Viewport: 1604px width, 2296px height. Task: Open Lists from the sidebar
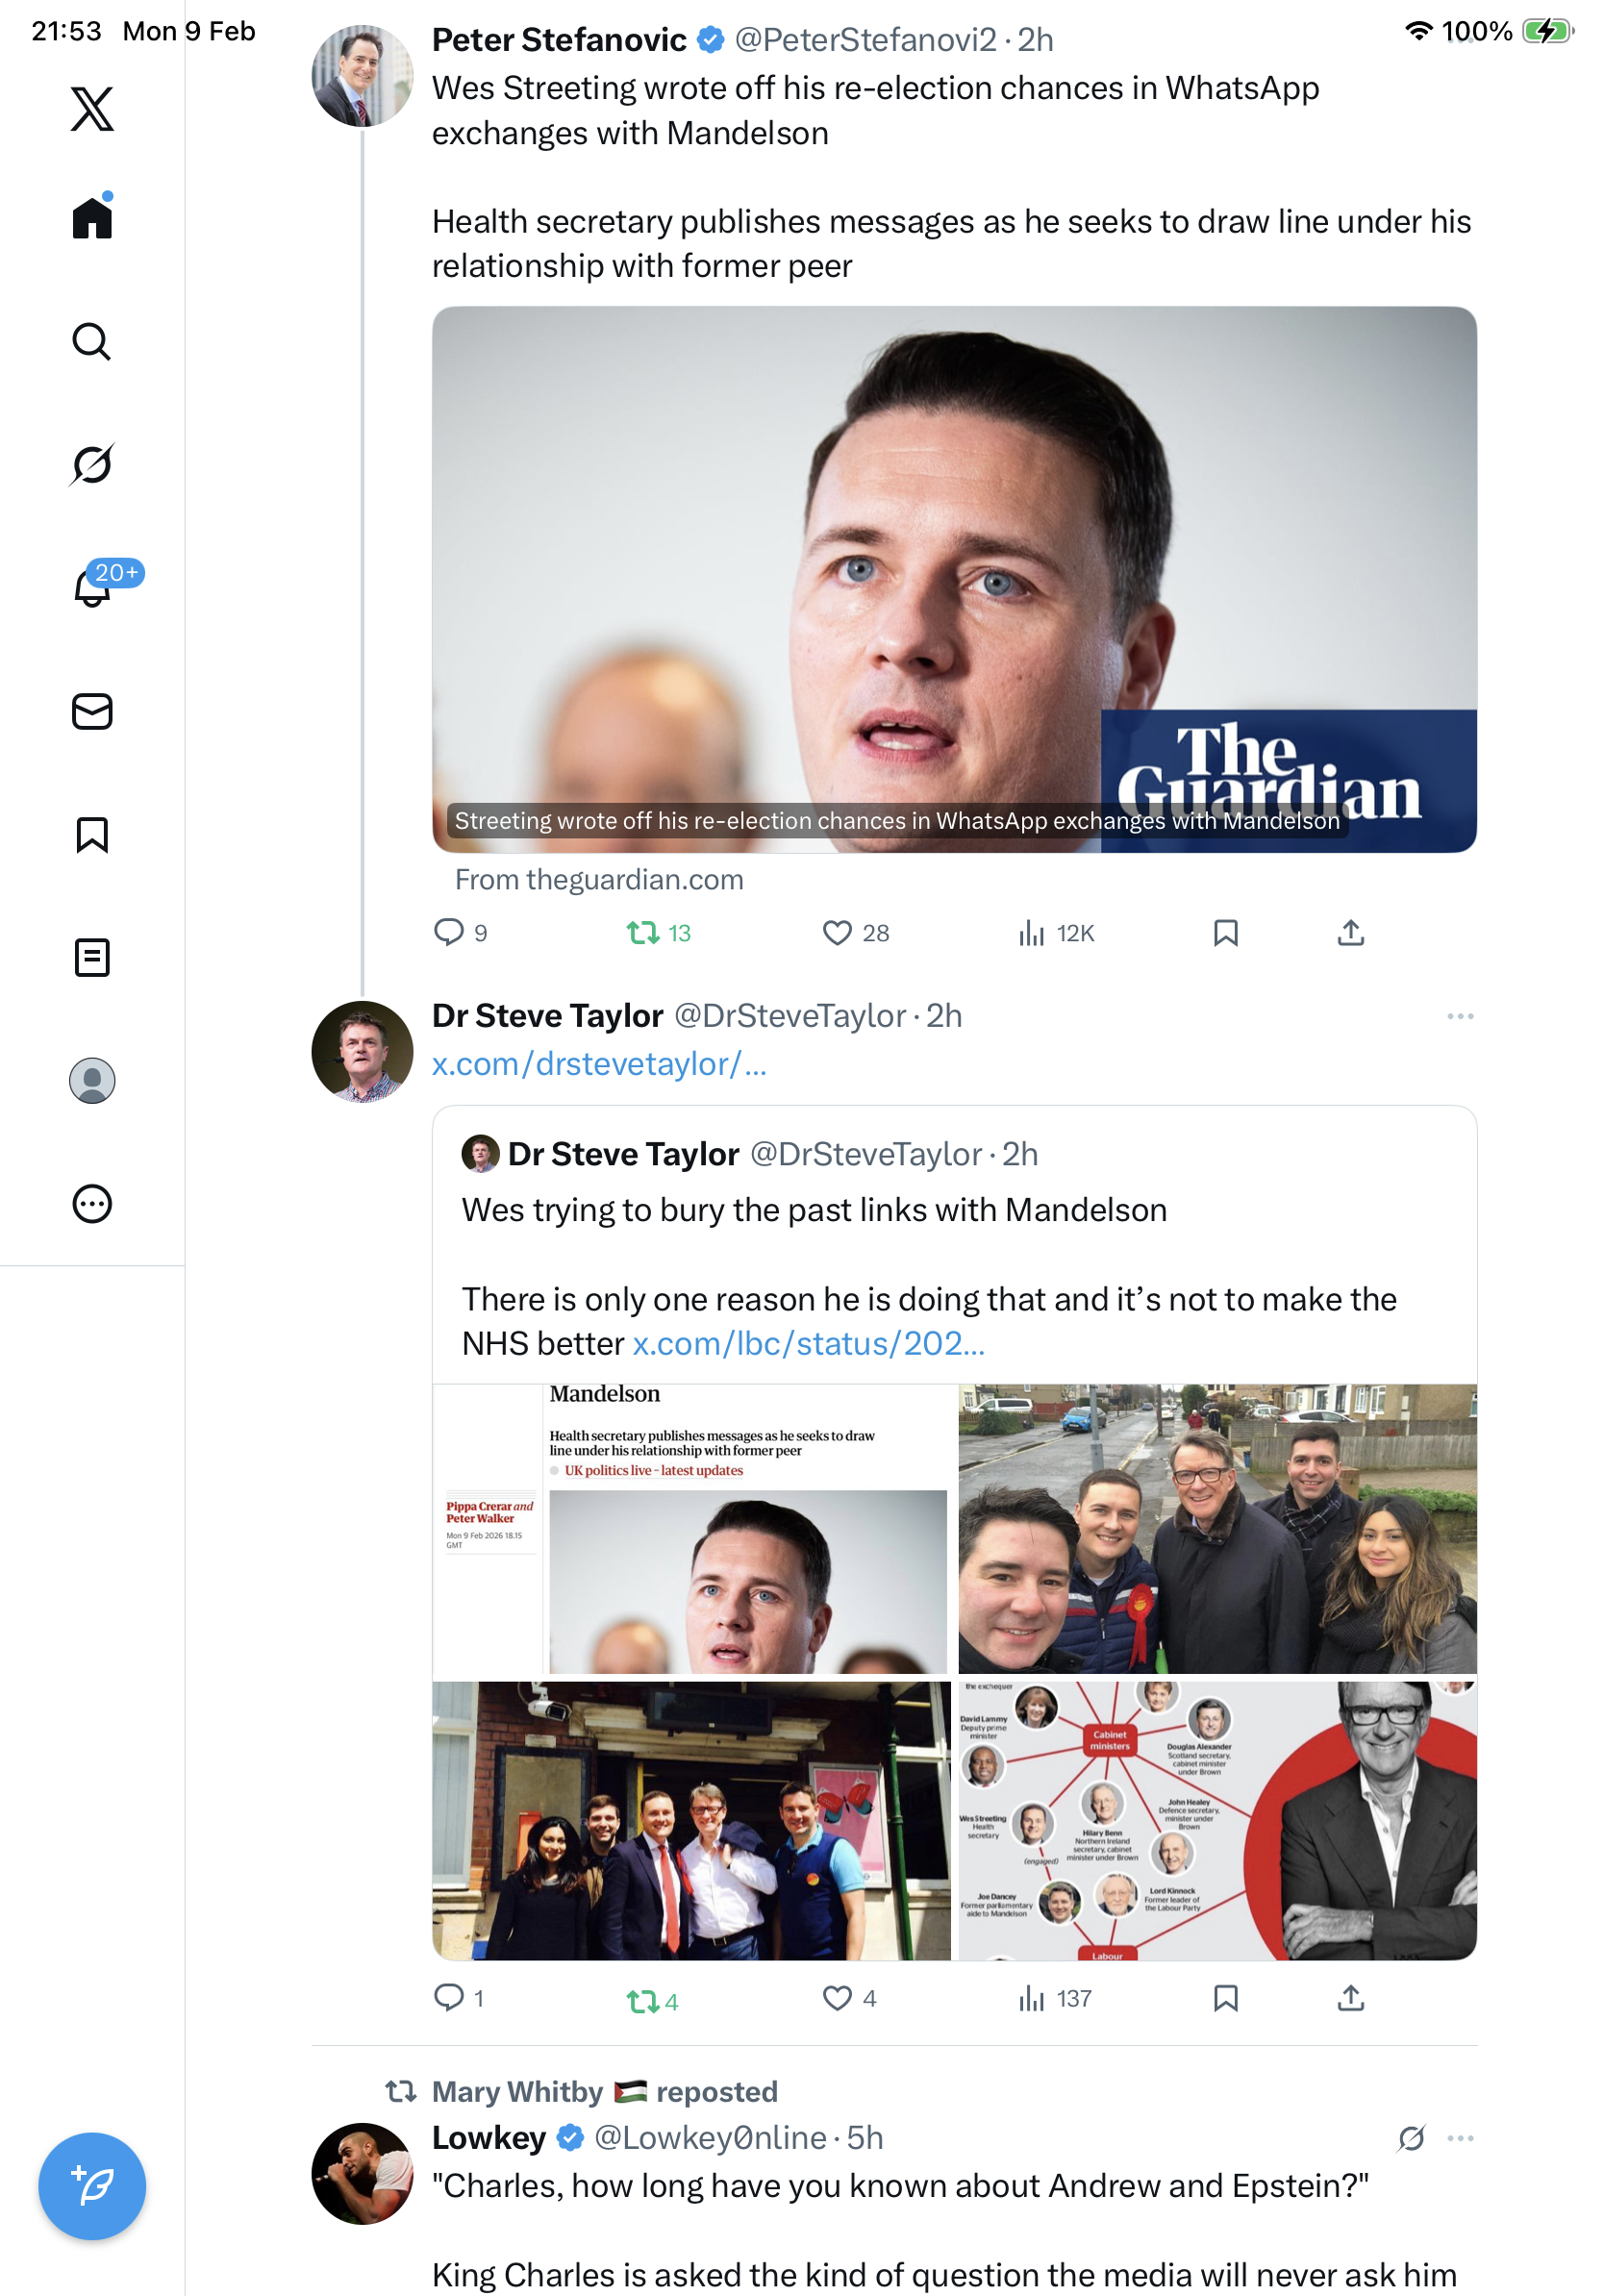coord(92,957)
